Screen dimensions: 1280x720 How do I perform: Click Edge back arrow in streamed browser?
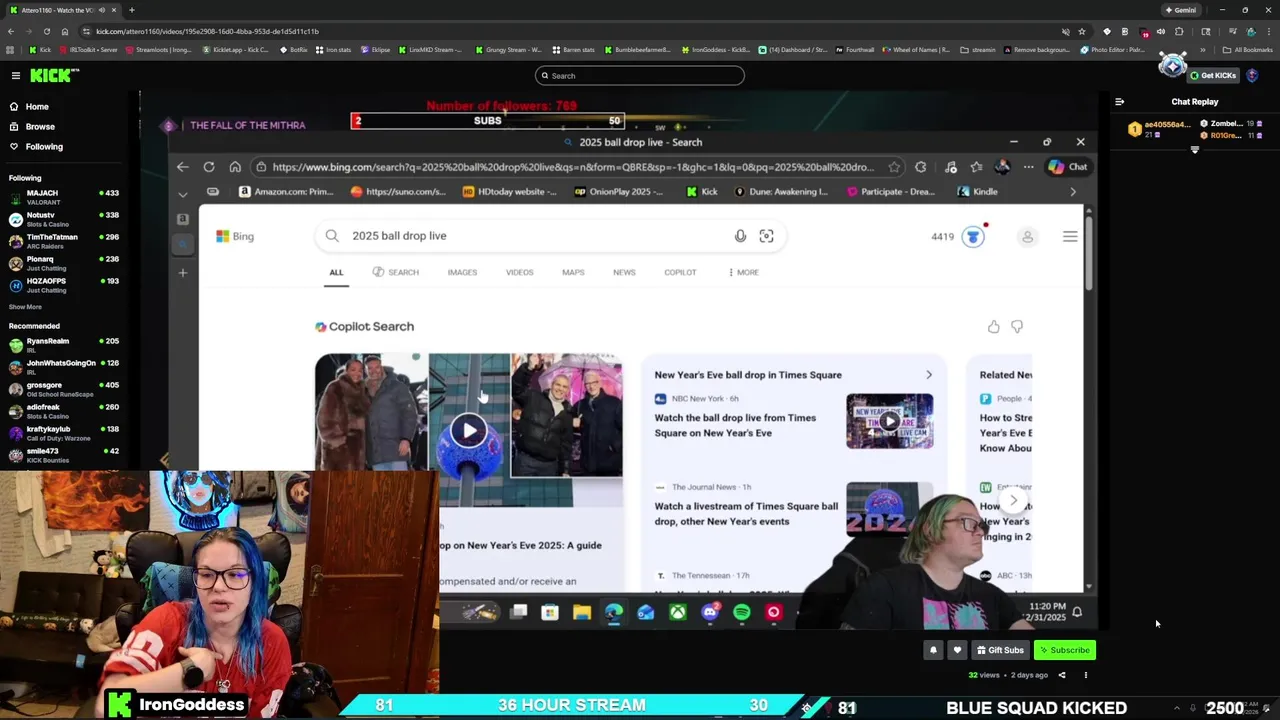182,167
